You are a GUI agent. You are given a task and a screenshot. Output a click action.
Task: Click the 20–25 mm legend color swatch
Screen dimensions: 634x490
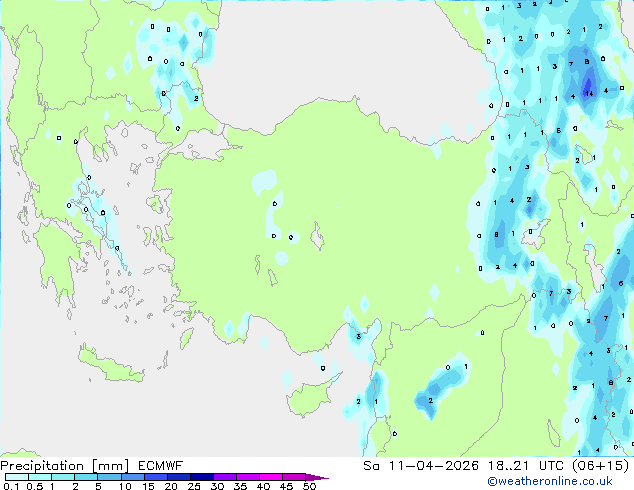[178, 477]
